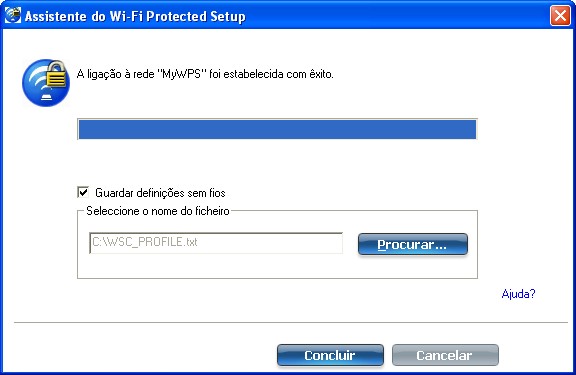
Task: Click the Cancelar button
Action: 445,355
